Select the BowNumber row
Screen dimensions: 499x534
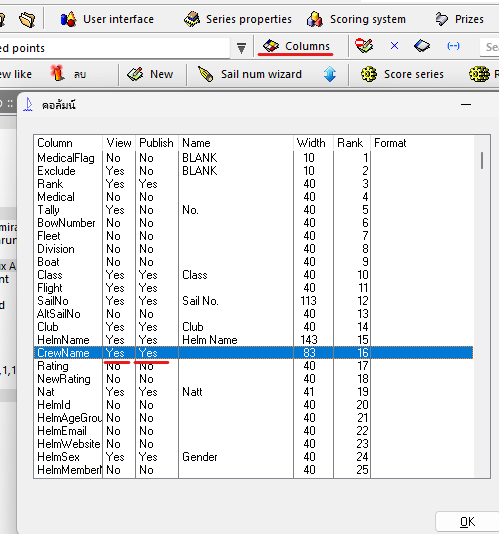(253, 223)
